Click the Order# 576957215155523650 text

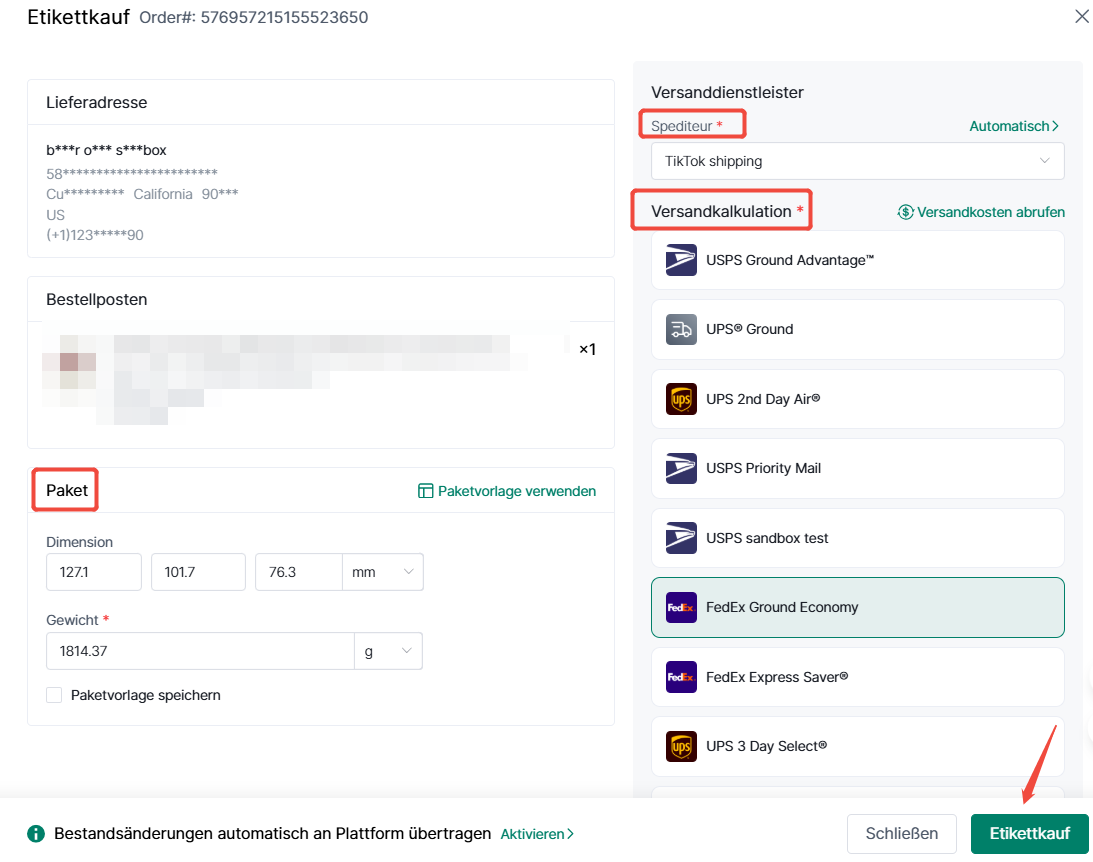[x=254, y=17]
